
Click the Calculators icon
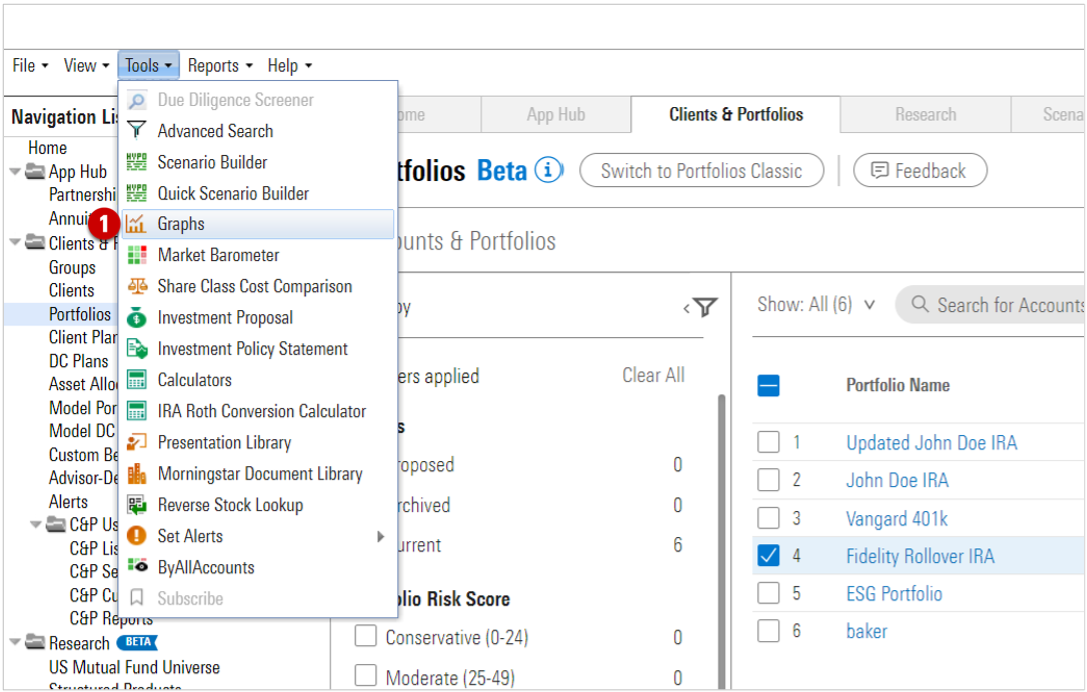tap(137, 380)
